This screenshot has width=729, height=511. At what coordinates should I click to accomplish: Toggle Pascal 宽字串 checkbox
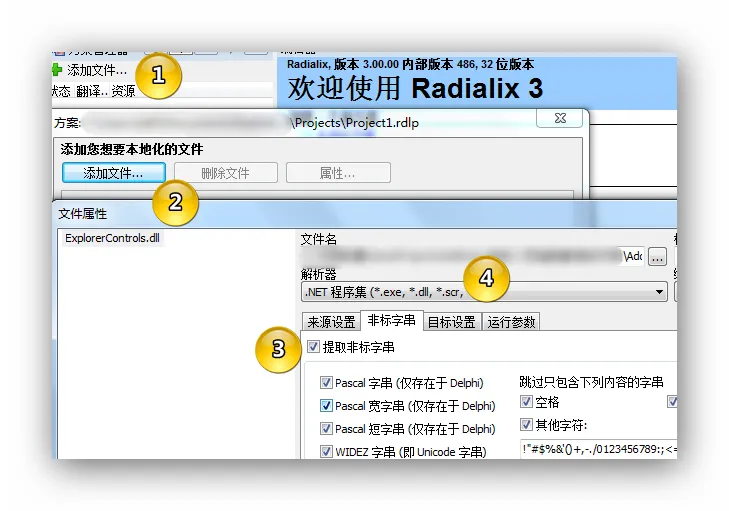tap(326, 405)
